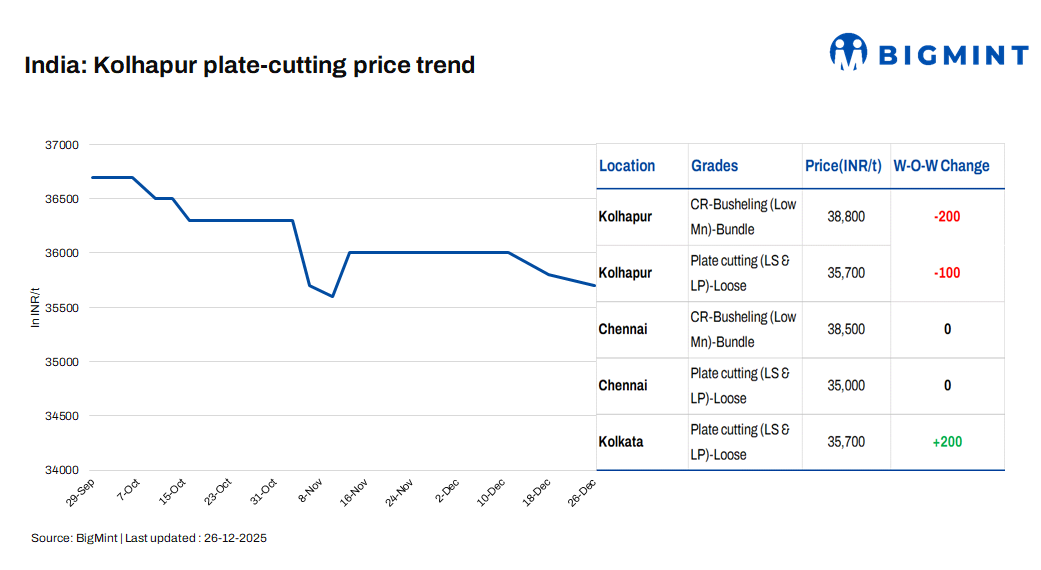Select the 29-Sep x-axis date label
This screenshot has width=1041, height=570.
click(83, 491)
